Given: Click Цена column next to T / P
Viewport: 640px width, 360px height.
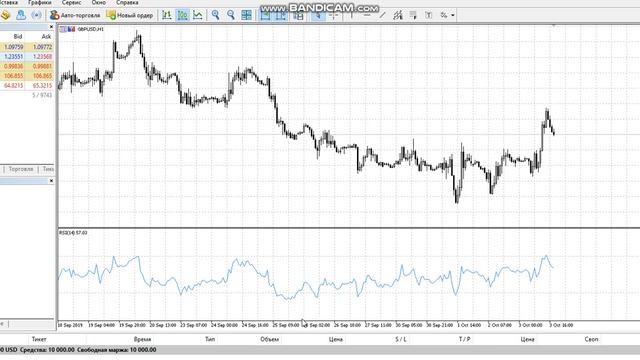Looking at the screenshot, I should click(x=527, y=339).
